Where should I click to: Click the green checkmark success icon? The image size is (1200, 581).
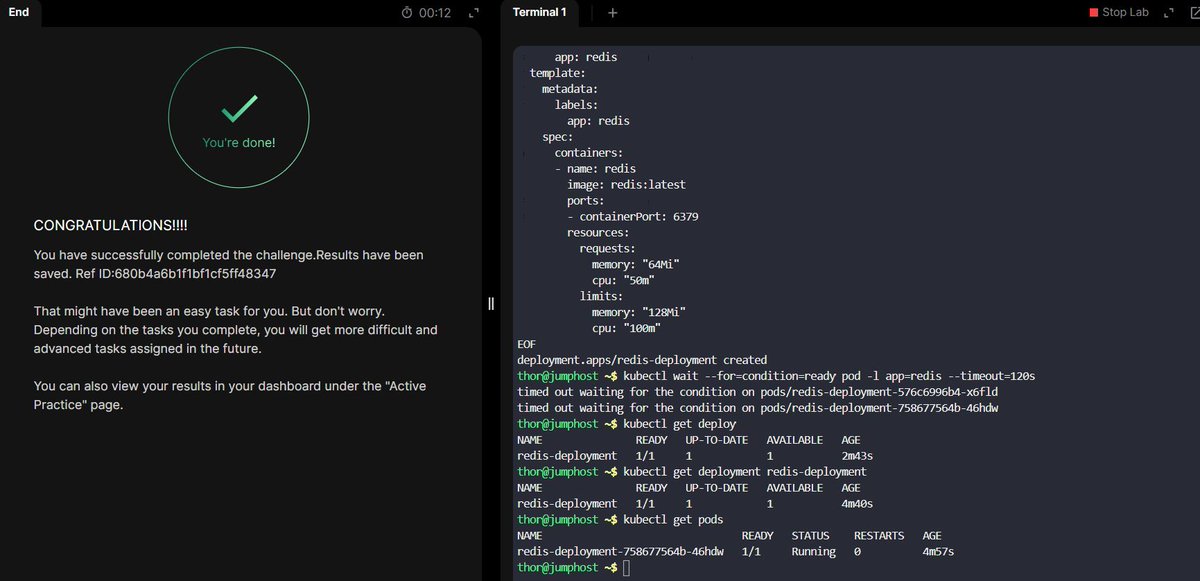pos(239,110)
